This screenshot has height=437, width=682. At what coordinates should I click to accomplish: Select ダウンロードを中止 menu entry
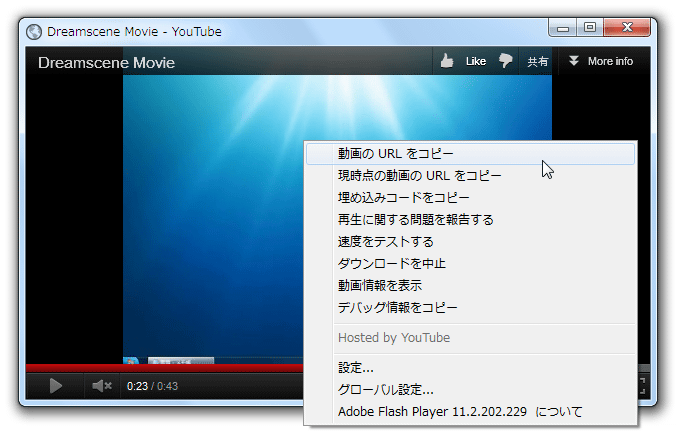pos(471,264)
